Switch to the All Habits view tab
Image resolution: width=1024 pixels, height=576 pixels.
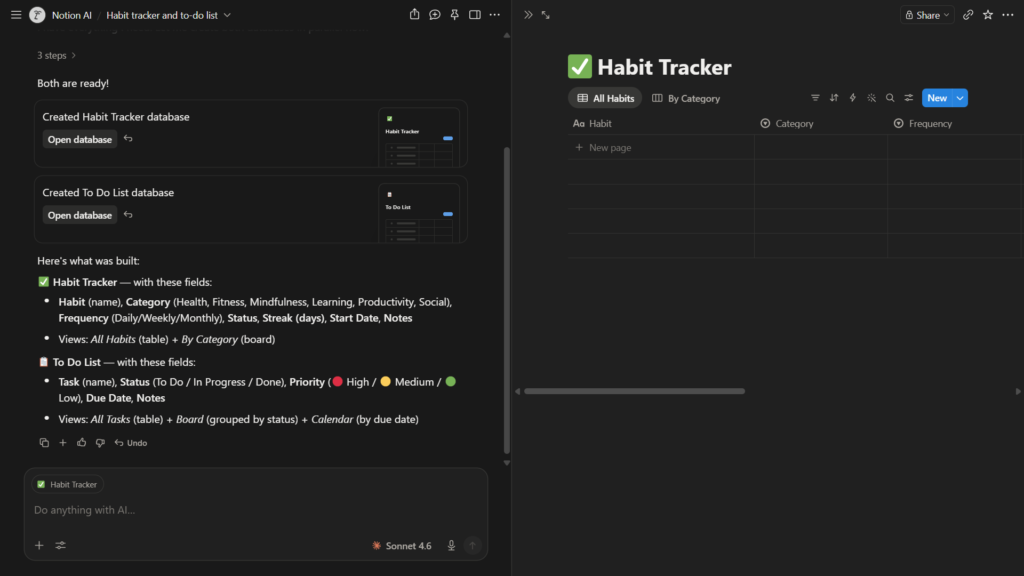coord(605,98)
